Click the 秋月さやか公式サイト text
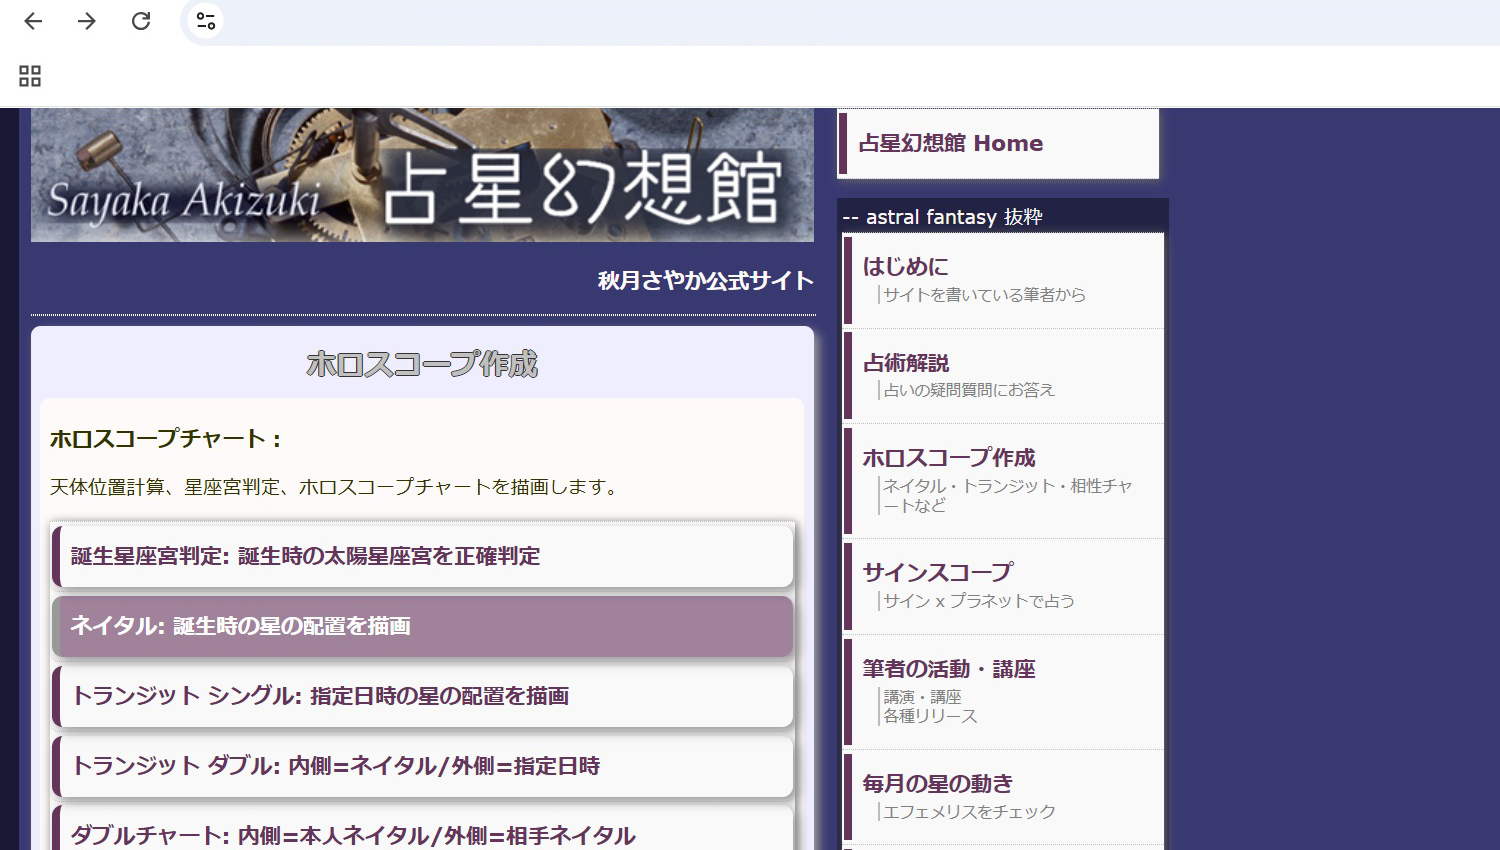The width and height of the screenshot is (1500, 850). pos(706,281)
